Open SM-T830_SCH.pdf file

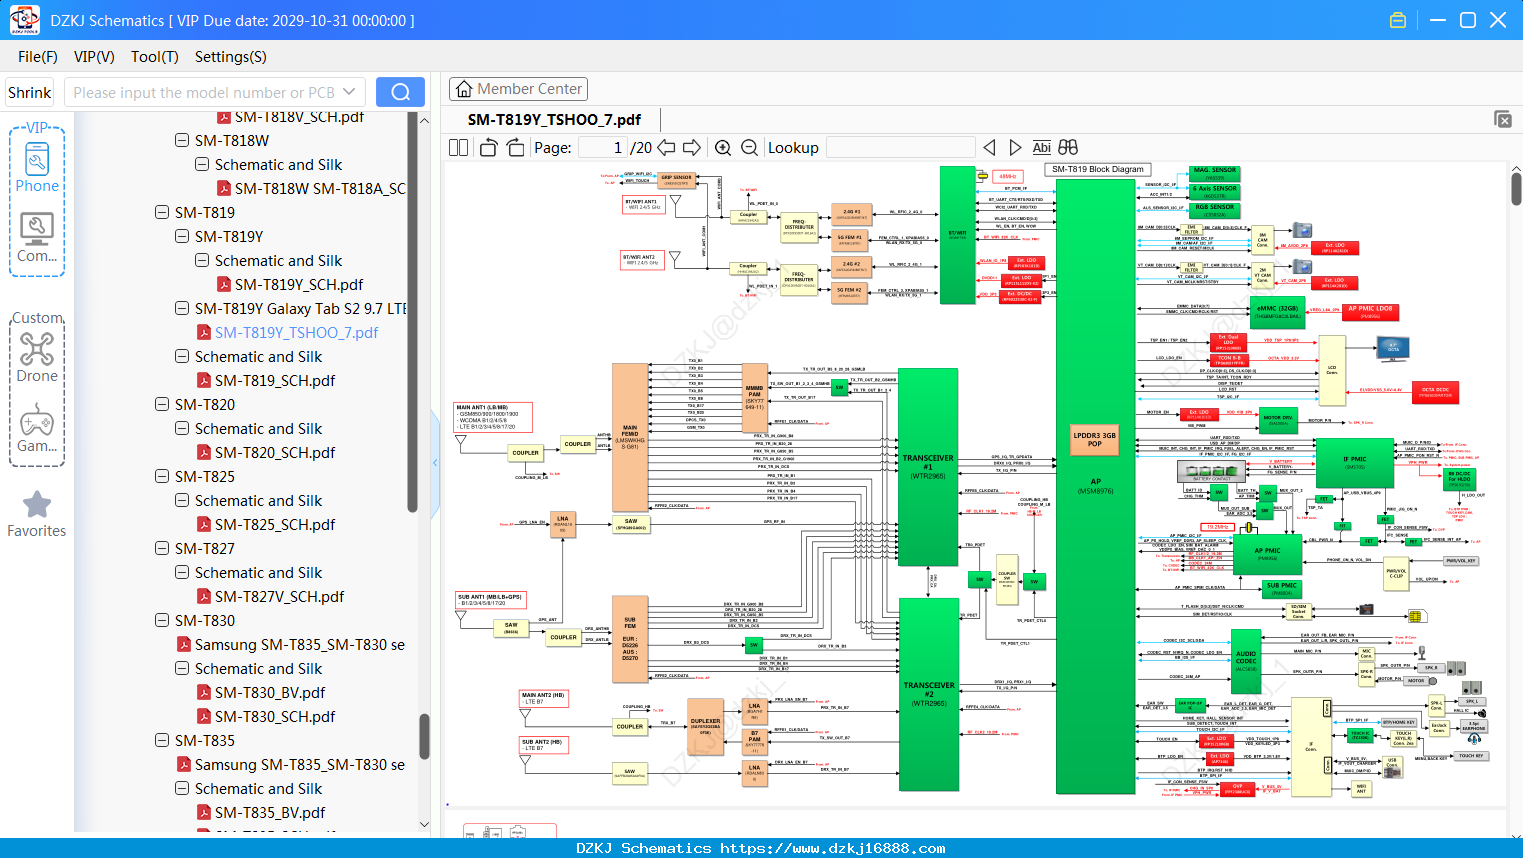pyautogui.click(x=275, y=717)
